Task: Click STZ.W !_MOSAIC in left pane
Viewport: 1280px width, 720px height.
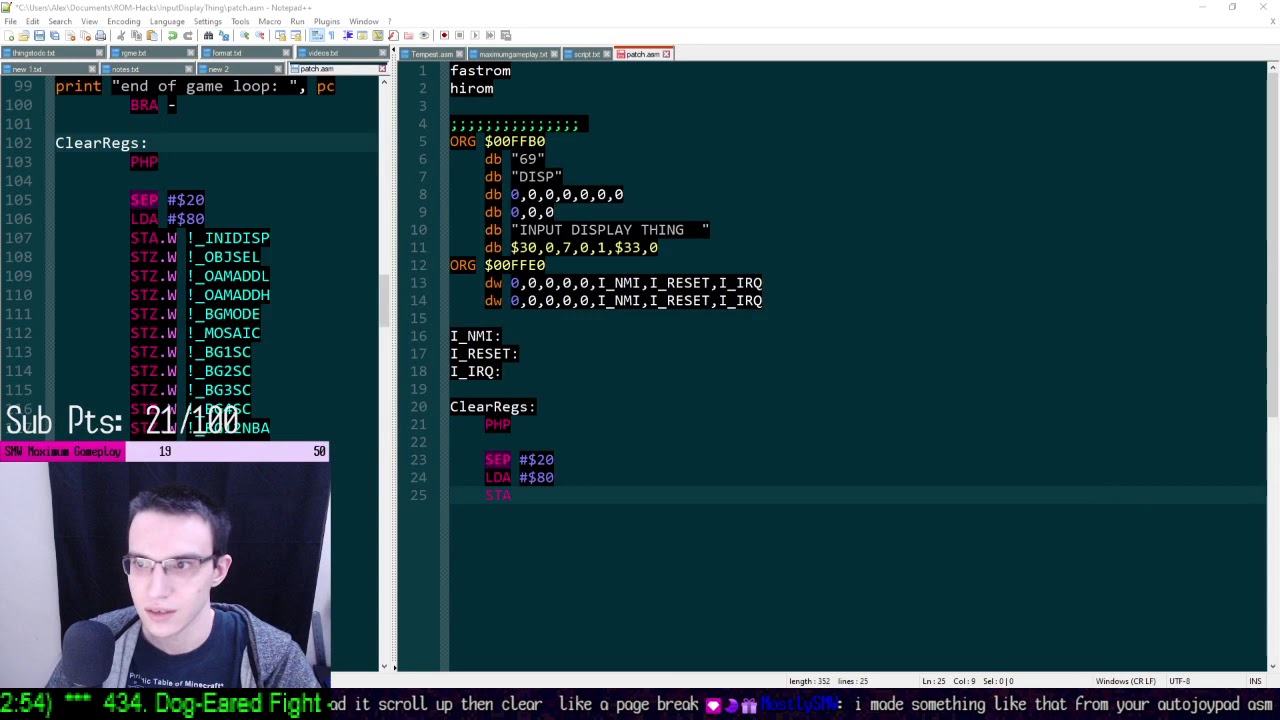Action: 195,333
